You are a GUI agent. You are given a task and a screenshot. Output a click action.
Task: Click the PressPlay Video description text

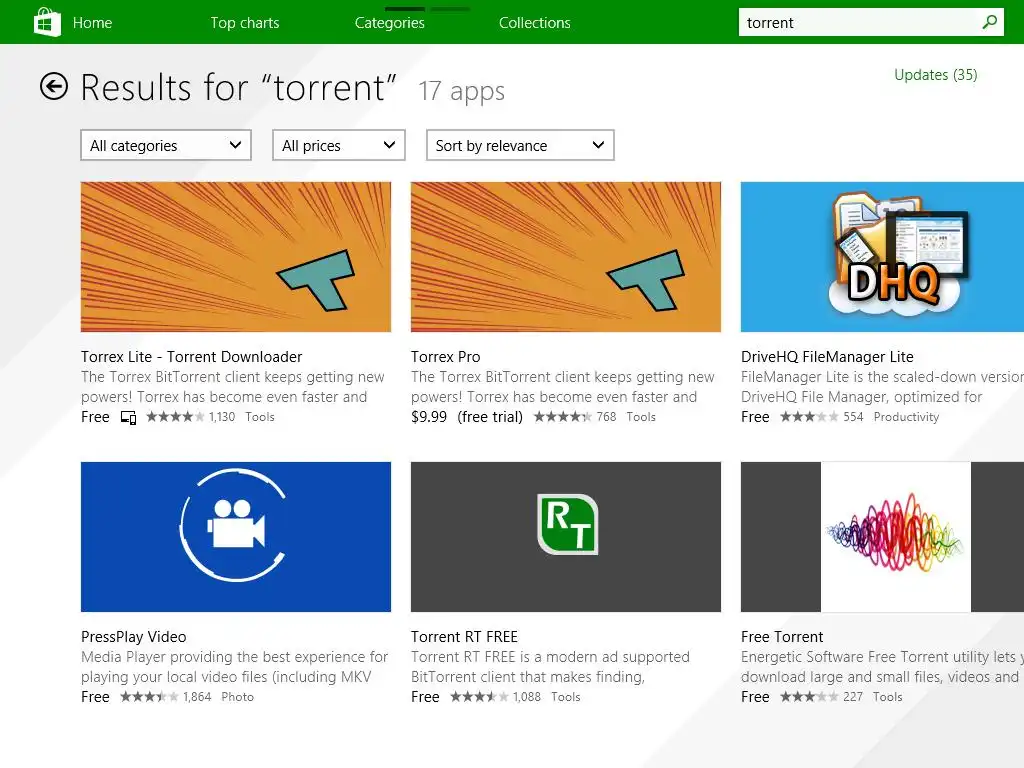click(234, 667)
